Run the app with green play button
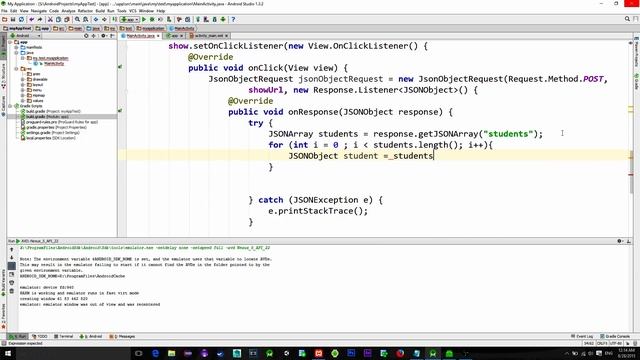The width and height of the screenshot is (640, 360). point(144,19)
